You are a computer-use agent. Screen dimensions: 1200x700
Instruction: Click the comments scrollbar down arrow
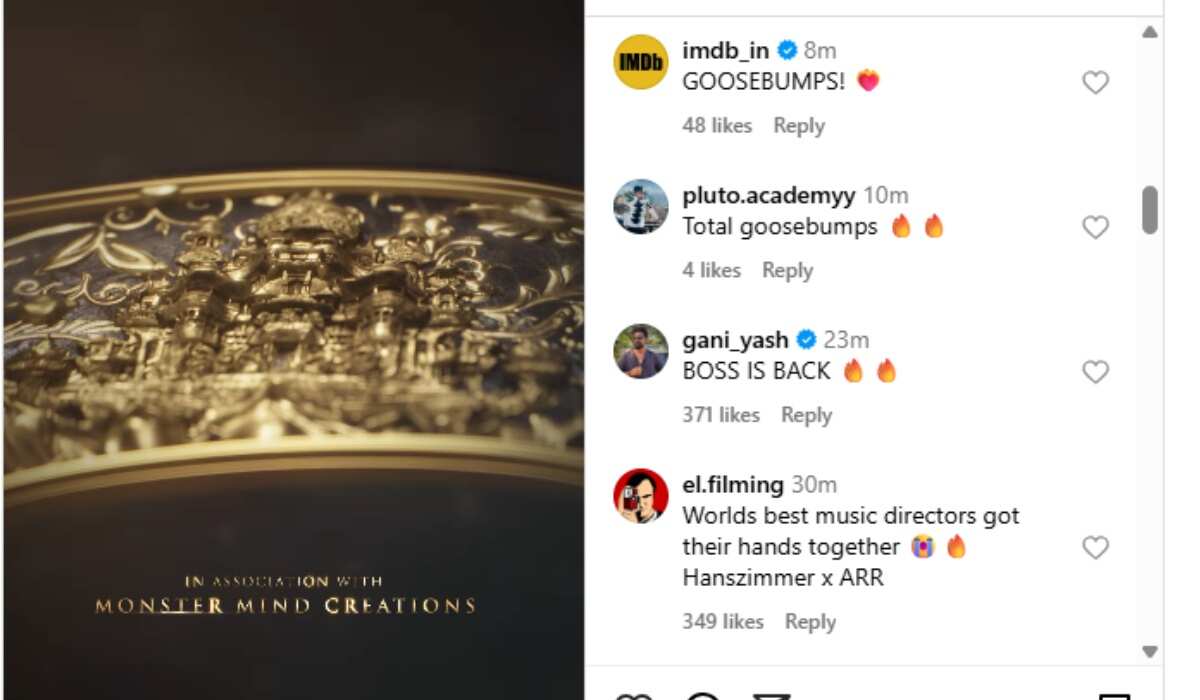click(1150, 652)
